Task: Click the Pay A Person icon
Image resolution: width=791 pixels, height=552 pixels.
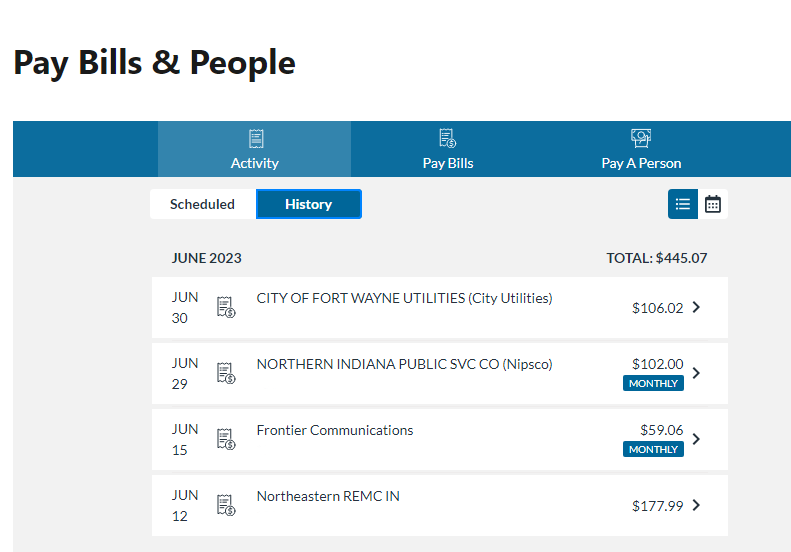Action: [641, 139]
